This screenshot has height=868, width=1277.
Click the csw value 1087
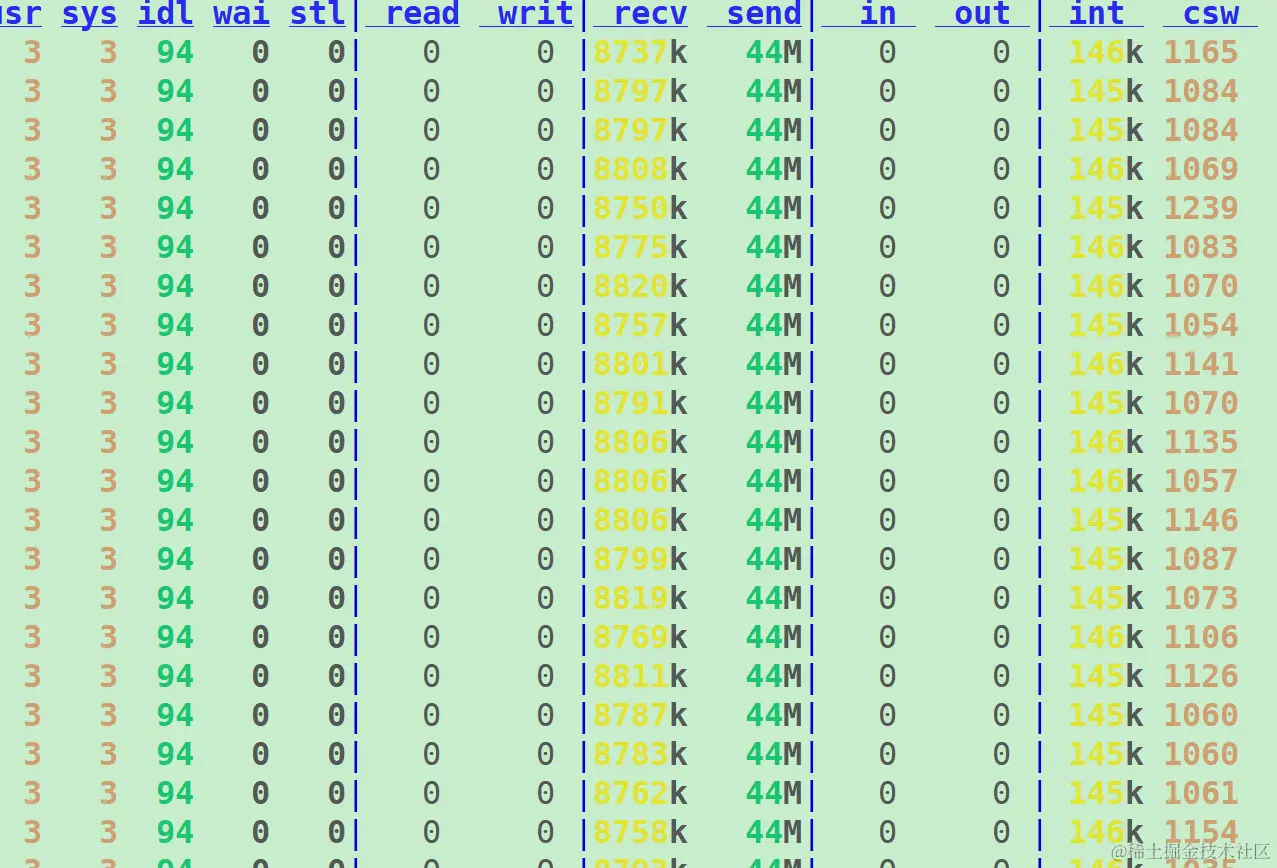point(1201,559)
